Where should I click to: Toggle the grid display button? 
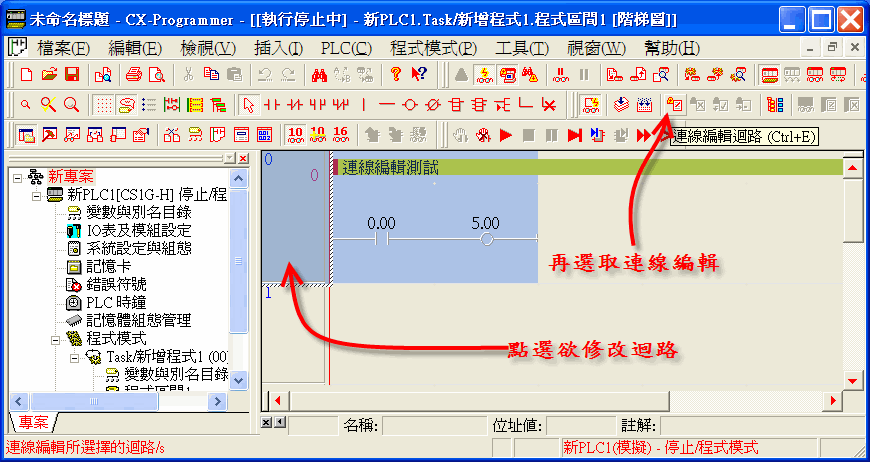[x=103, y=104]
